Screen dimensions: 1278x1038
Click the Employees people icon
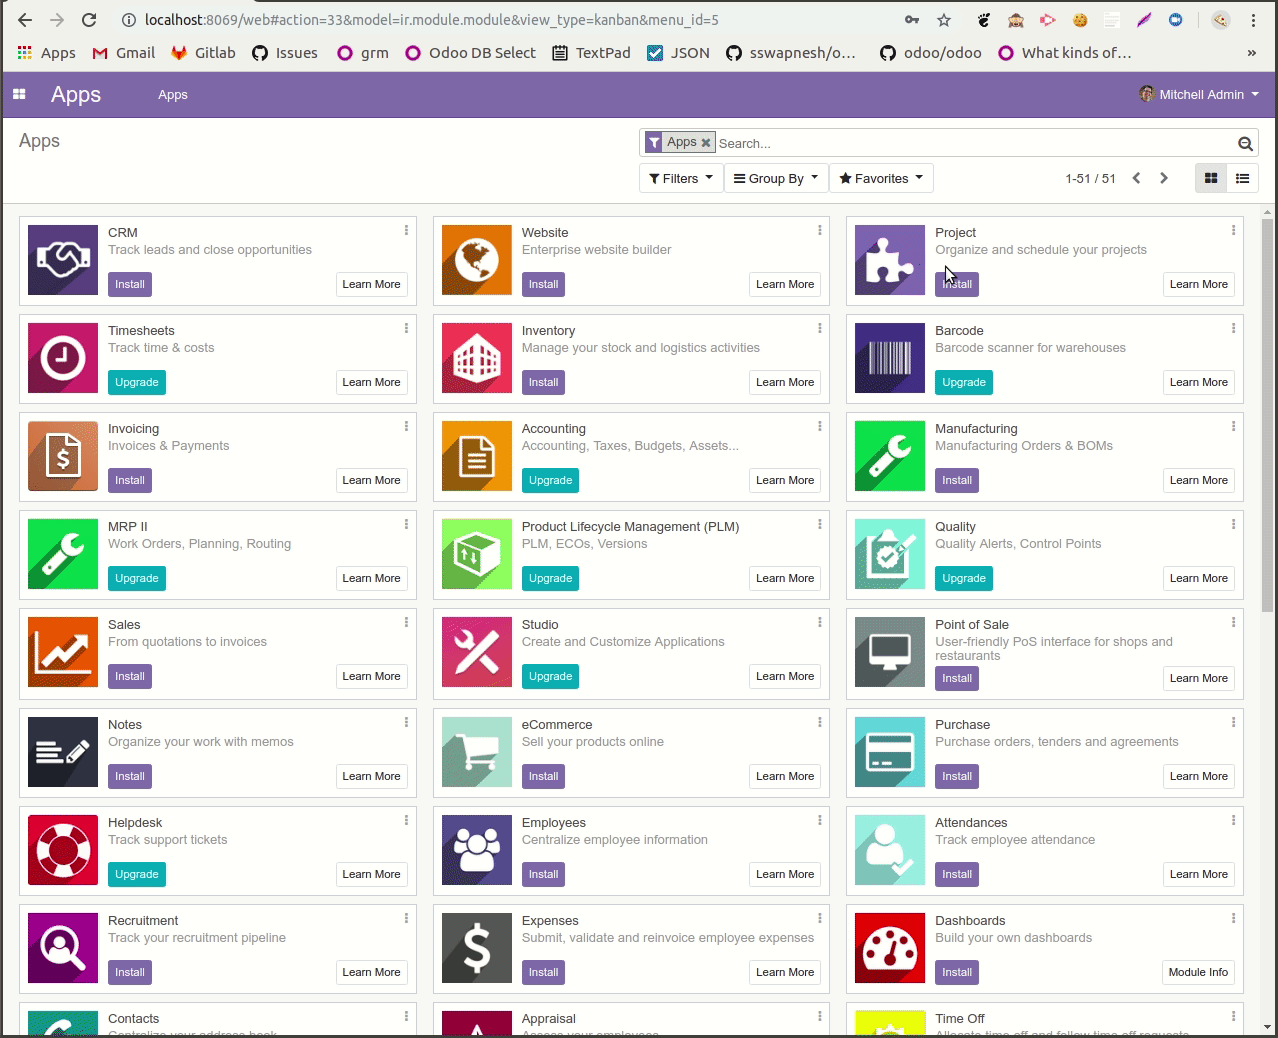point(477,850)
